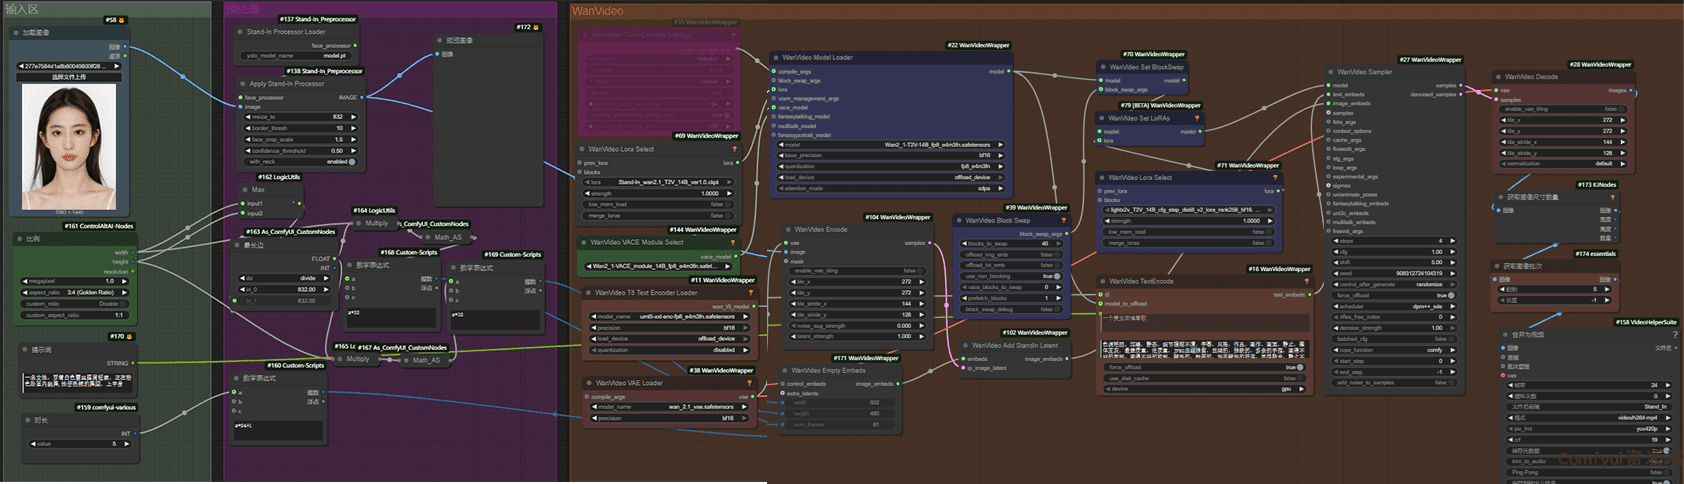Decrease the cfg value with left arrow
Screen dimensions: 1684x484
click(x=1338, y=252)
